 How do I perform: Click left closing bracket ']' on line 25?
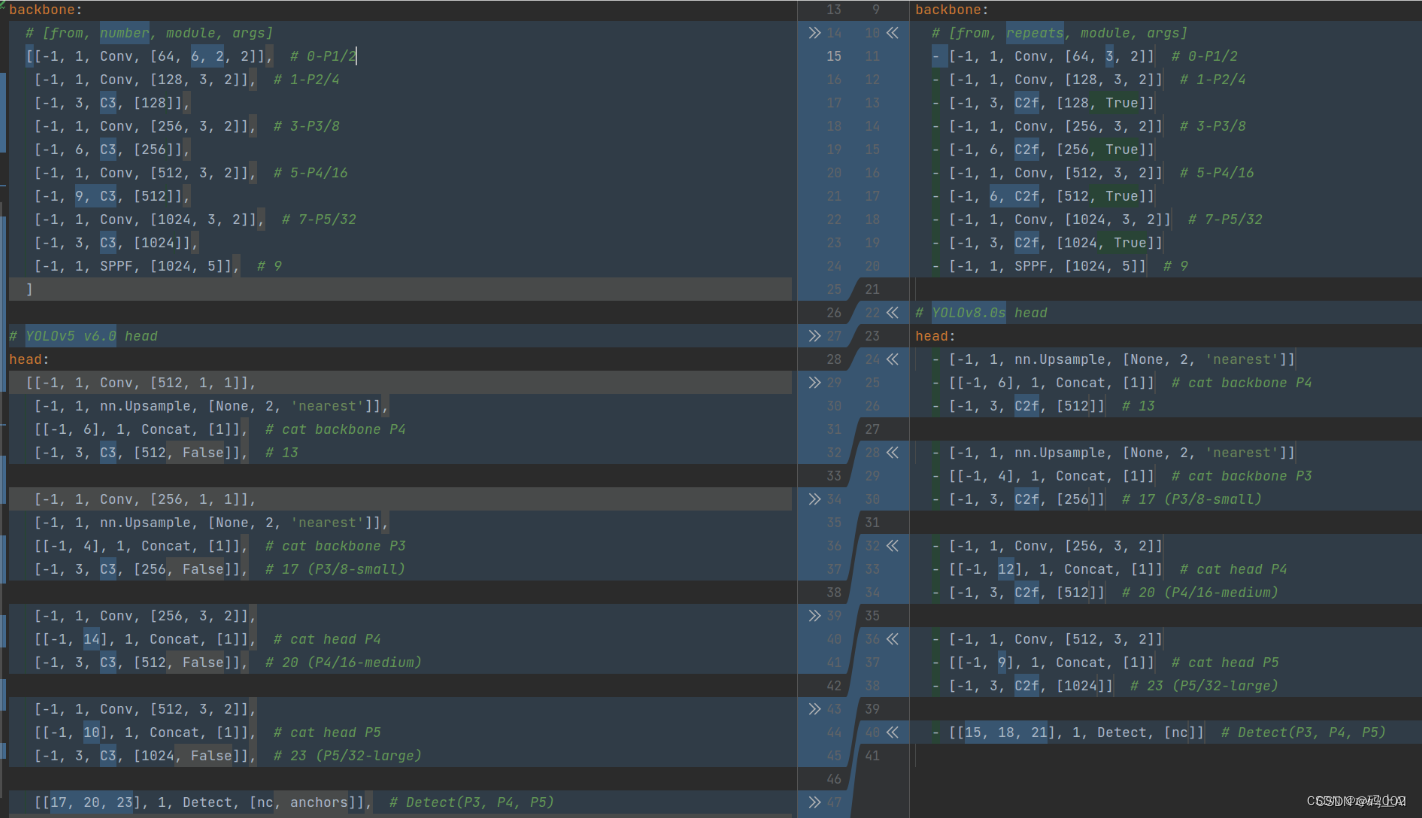coord(30,290)
